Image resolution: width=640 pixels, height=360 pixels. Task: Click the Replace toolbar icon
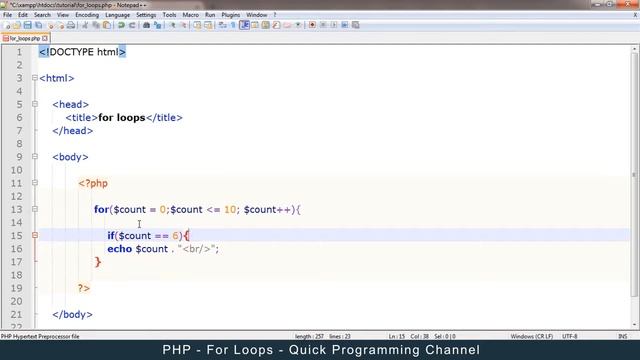point(157,25)
